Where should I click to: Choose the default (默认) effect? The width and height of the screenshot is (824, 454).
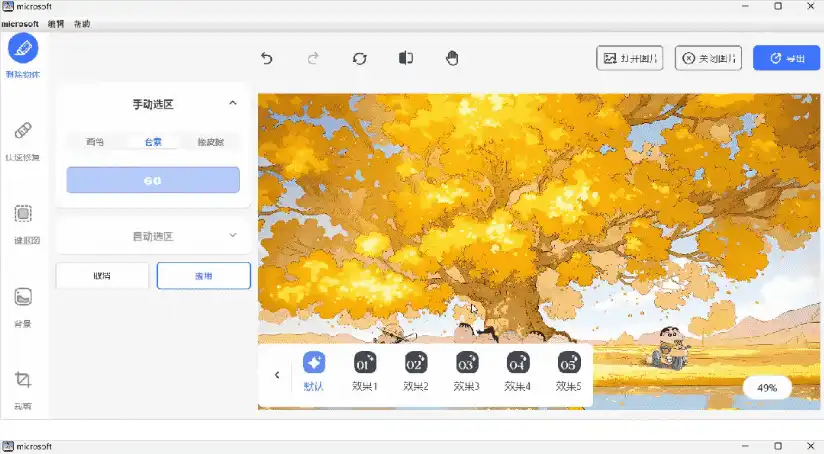[x=314, y=372]
